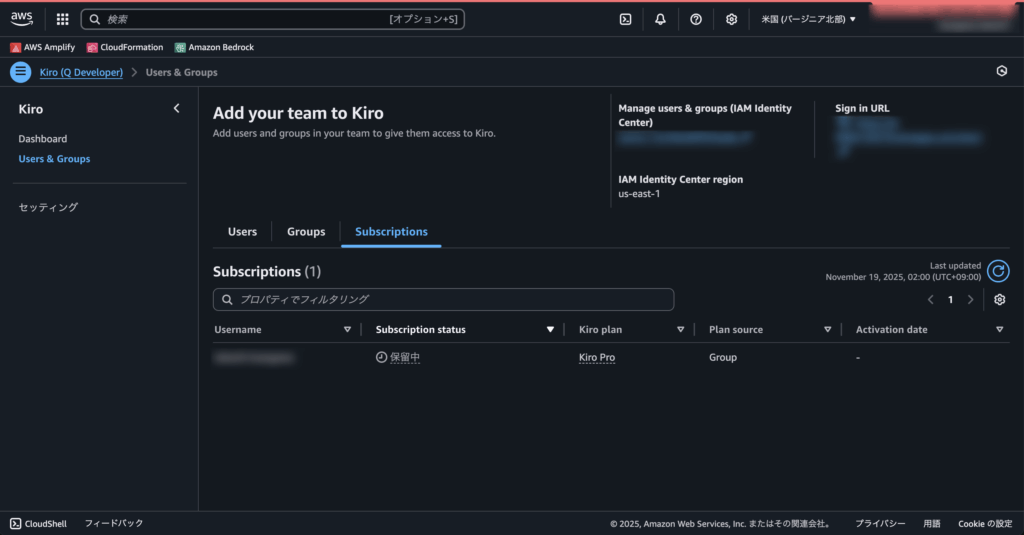Open the help question mark icon
This screenshot has width=1024, height=535.
coord(696,19)
